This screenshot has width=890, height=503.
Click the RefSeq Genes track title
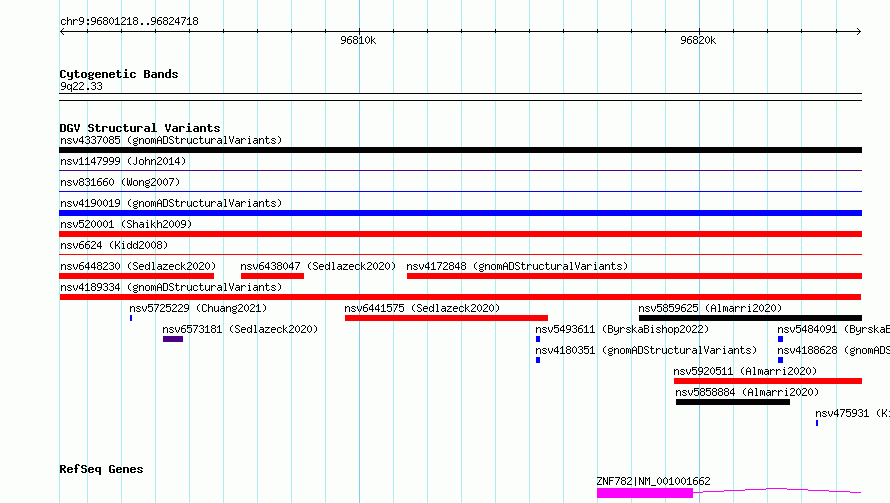[x=101, y=469]
